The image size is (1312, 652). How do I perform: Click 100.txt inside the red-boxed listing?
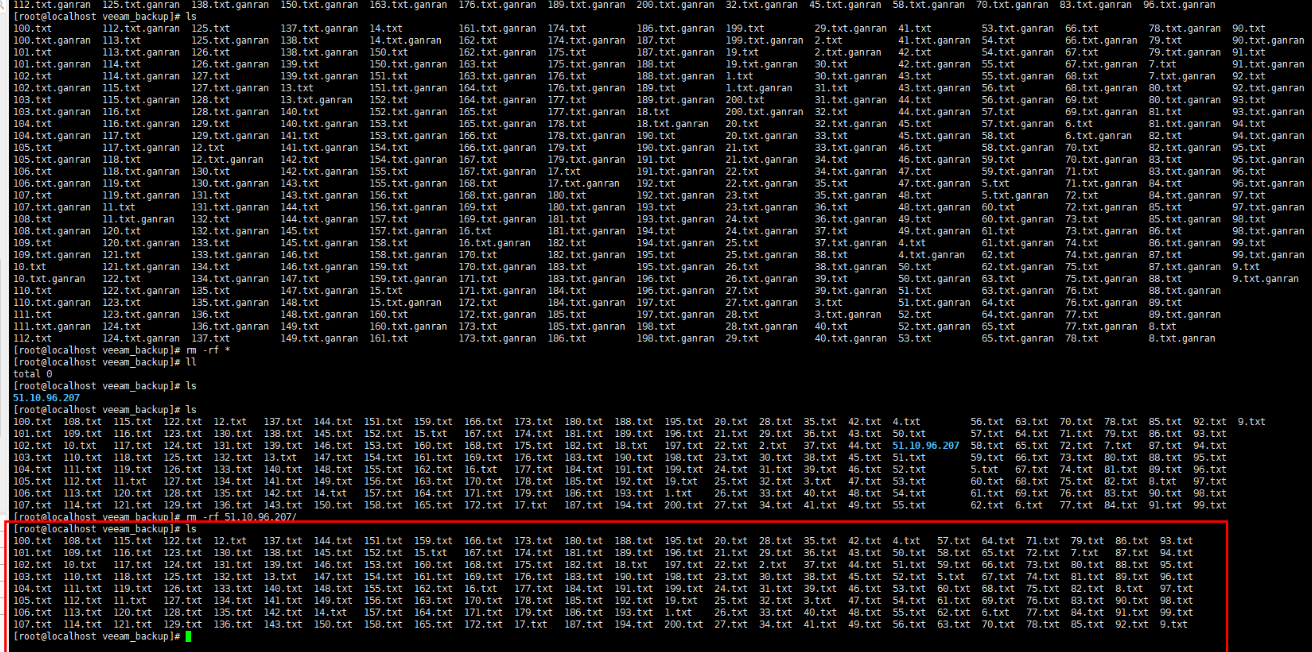pos(29,541)
